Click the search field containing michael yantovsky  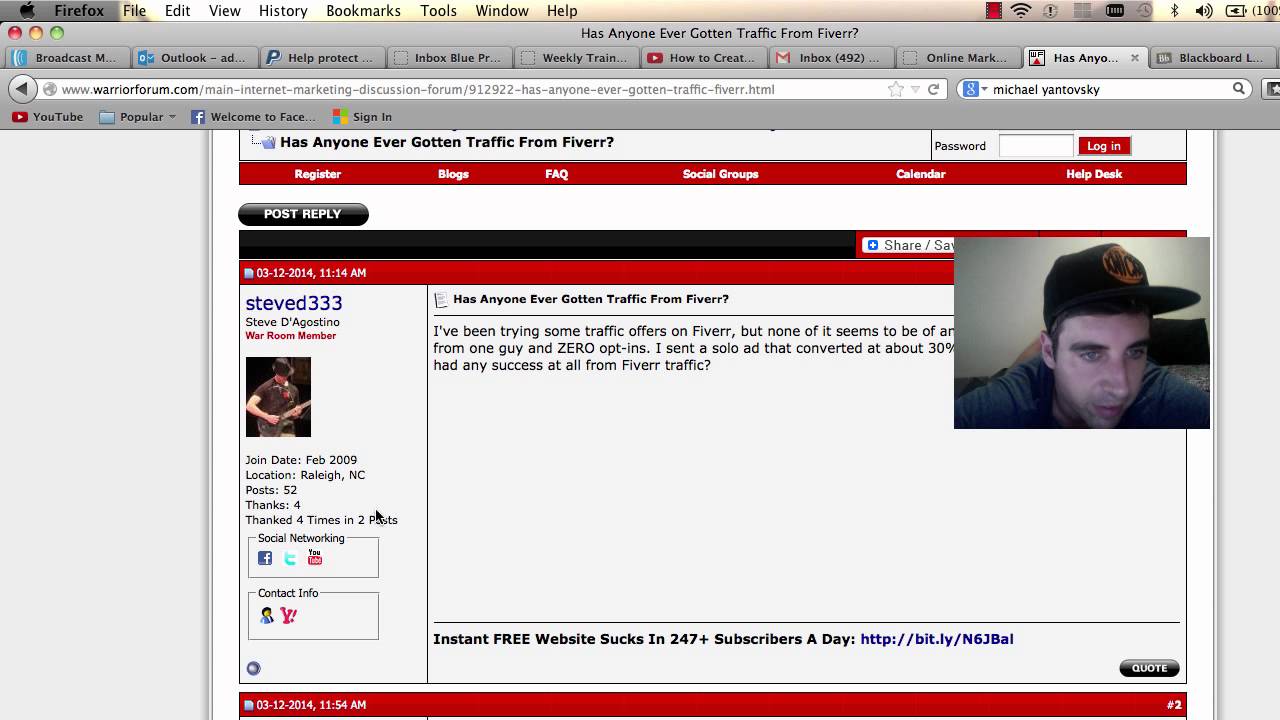coord(1107,89)
